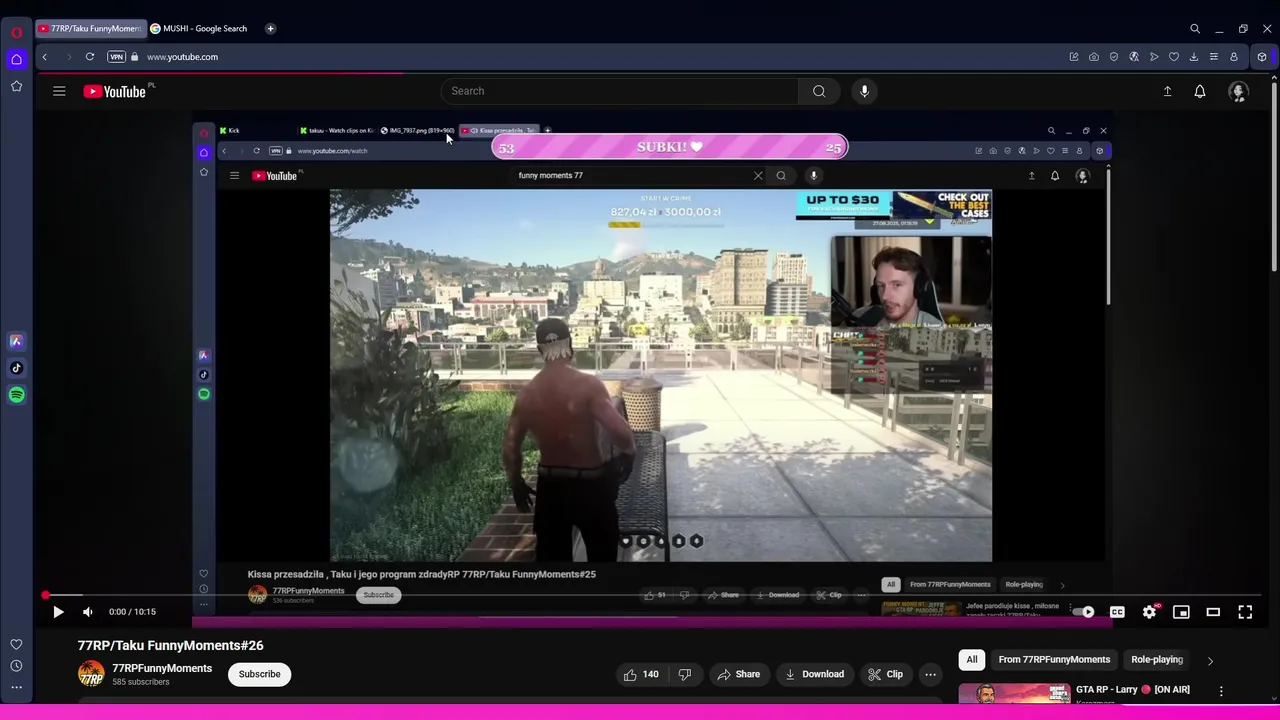Screen dimensions: 1280x720
Task: Open GTA RP - Larry video thumbnail
Action: pos(1014,694)
